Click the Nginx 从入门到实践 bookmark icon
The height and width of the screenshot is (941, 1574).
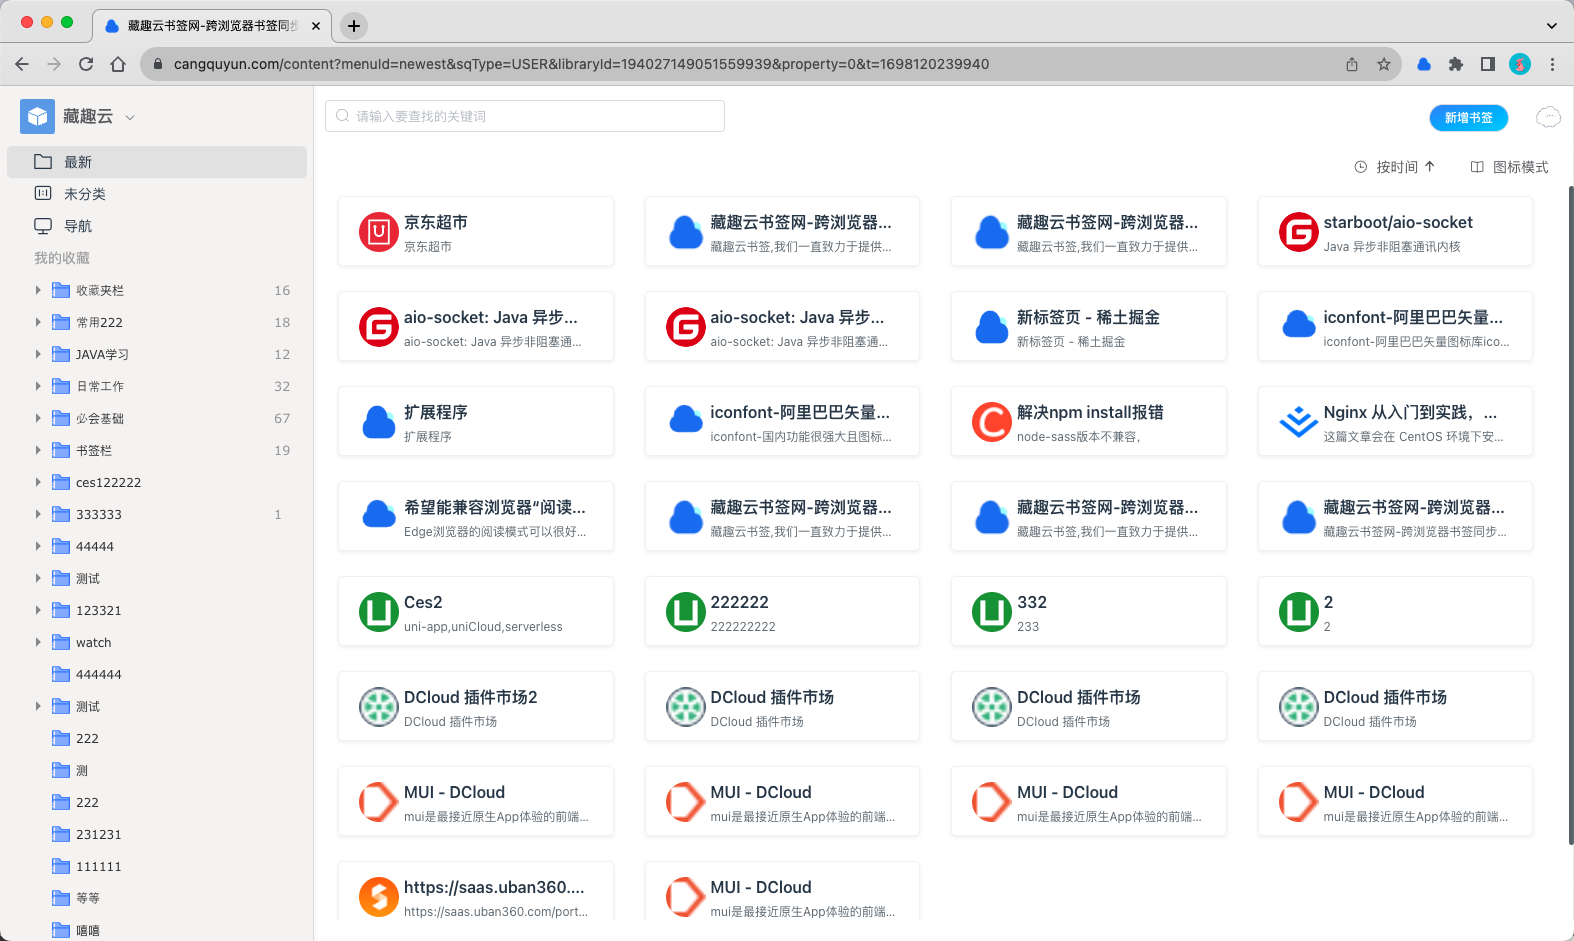[1298, 422]
